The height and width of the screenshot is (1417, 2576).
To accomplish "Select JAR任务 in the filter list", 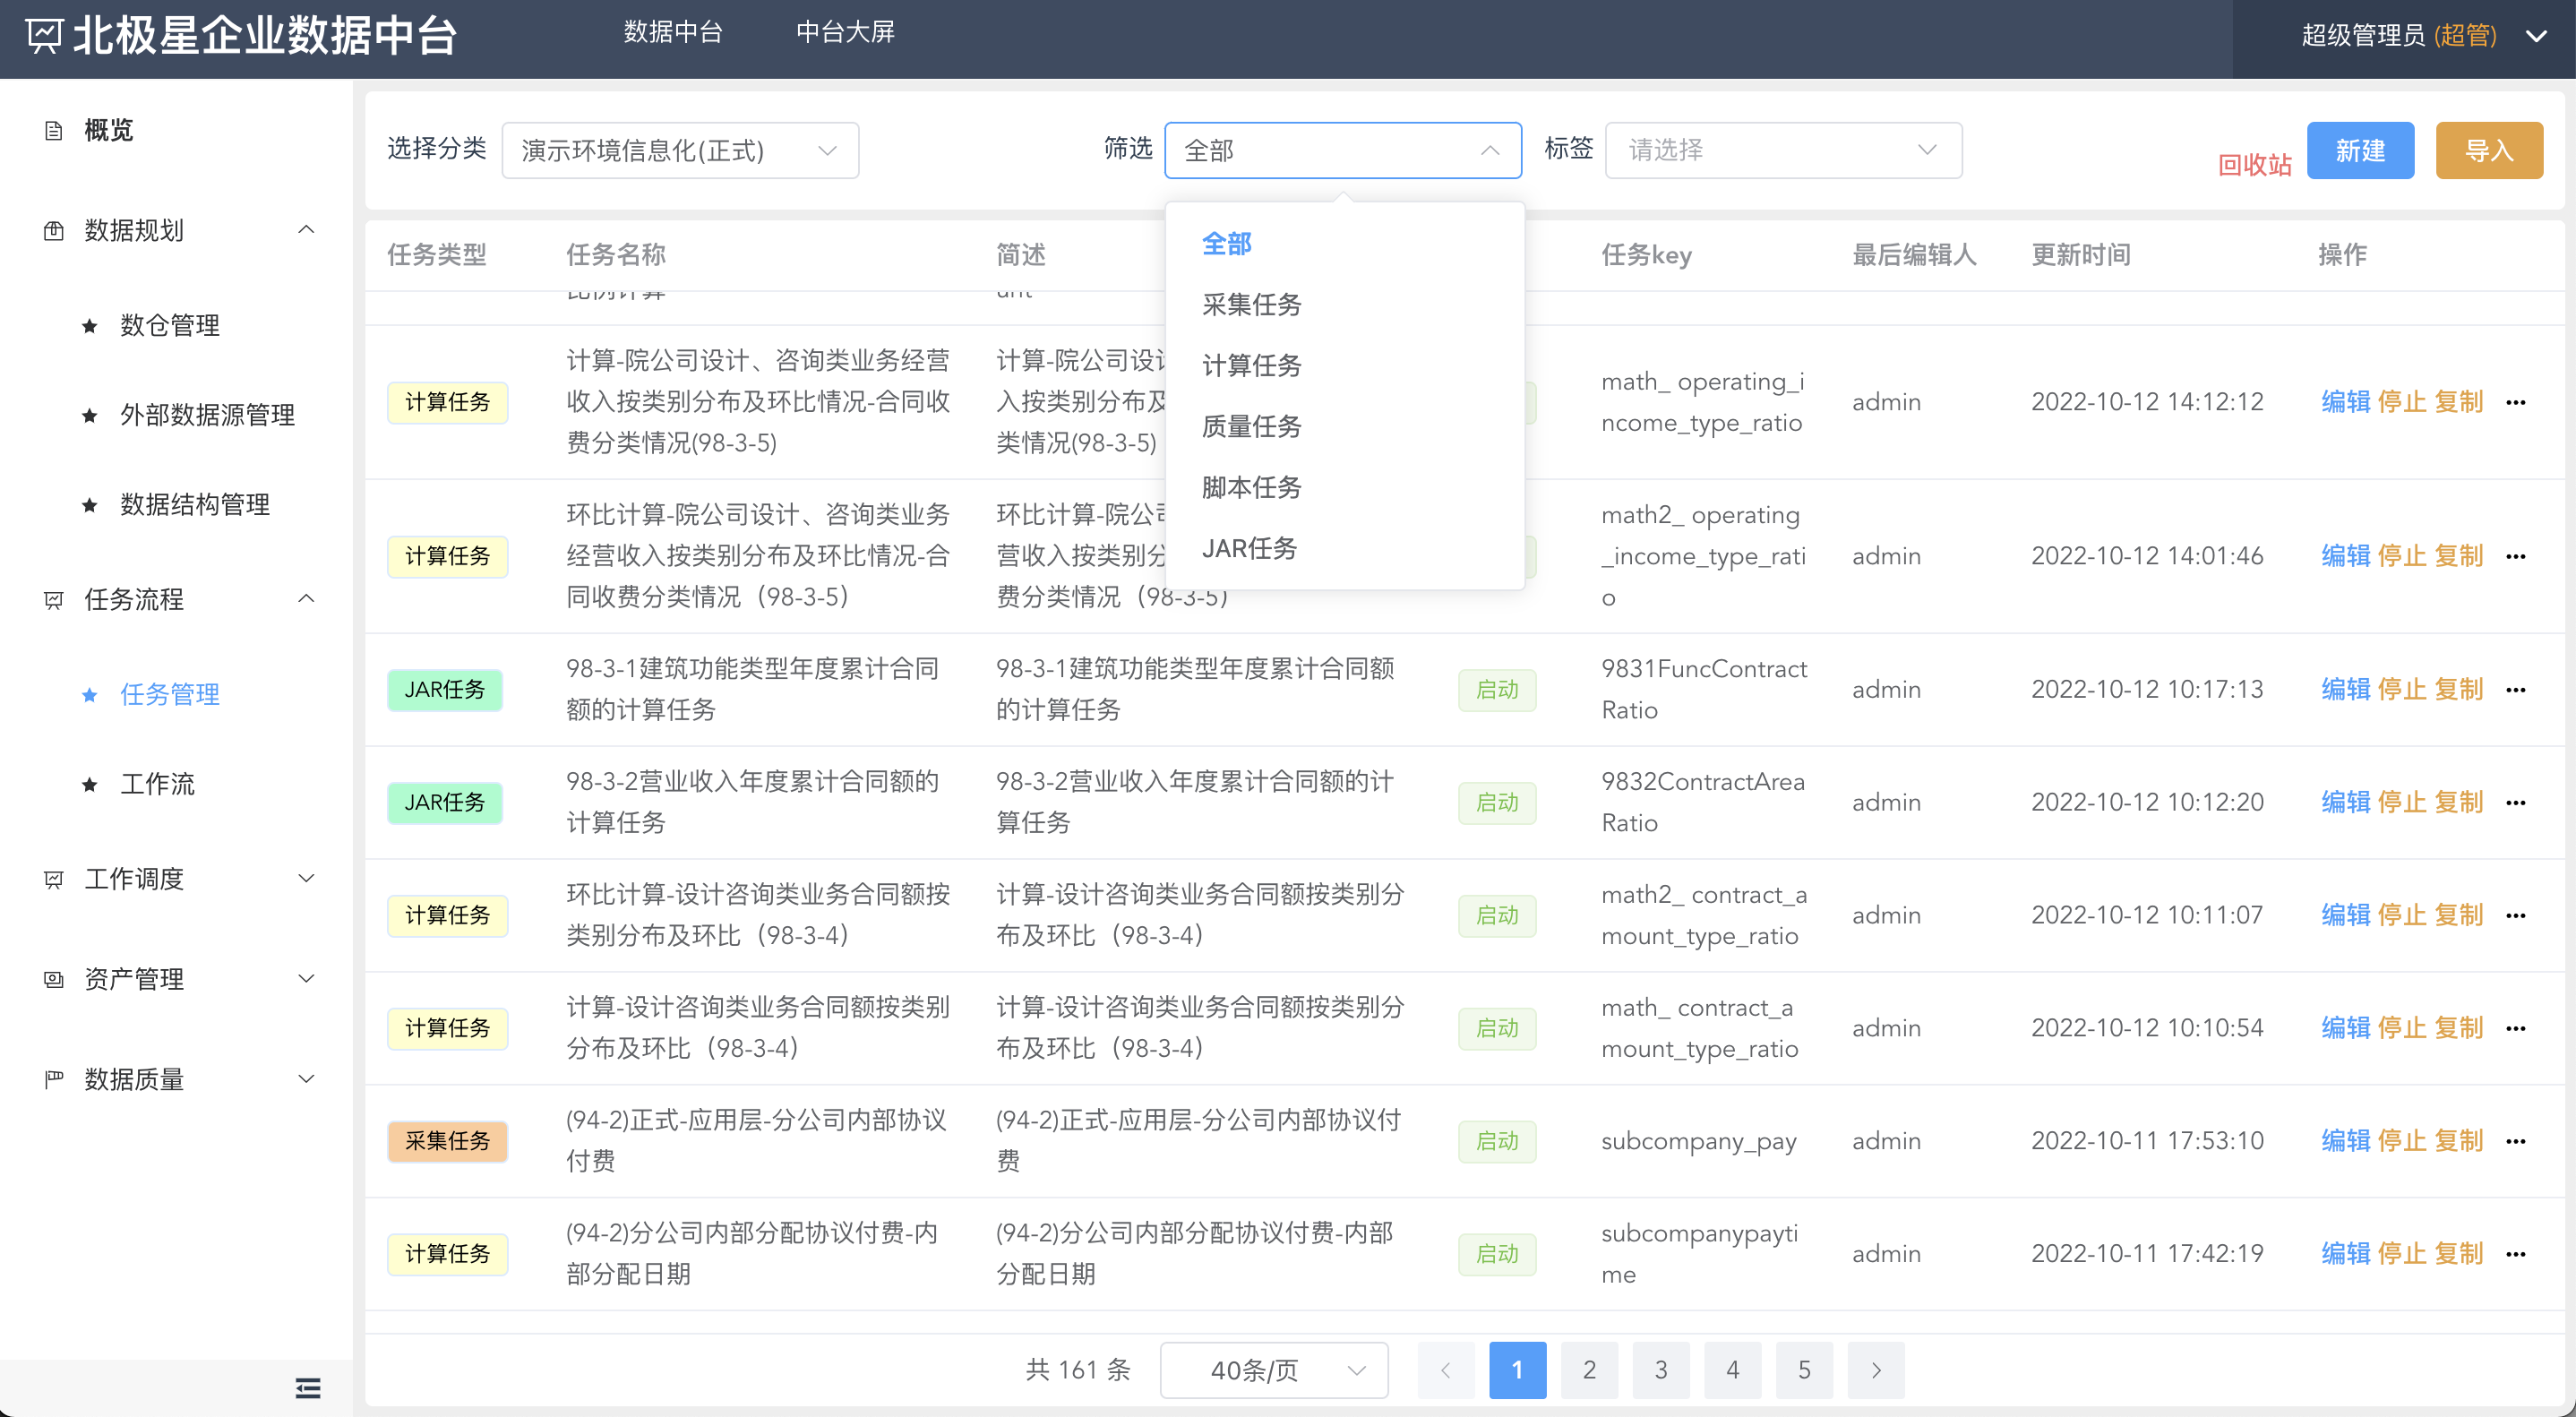I will click(1345, 549).
